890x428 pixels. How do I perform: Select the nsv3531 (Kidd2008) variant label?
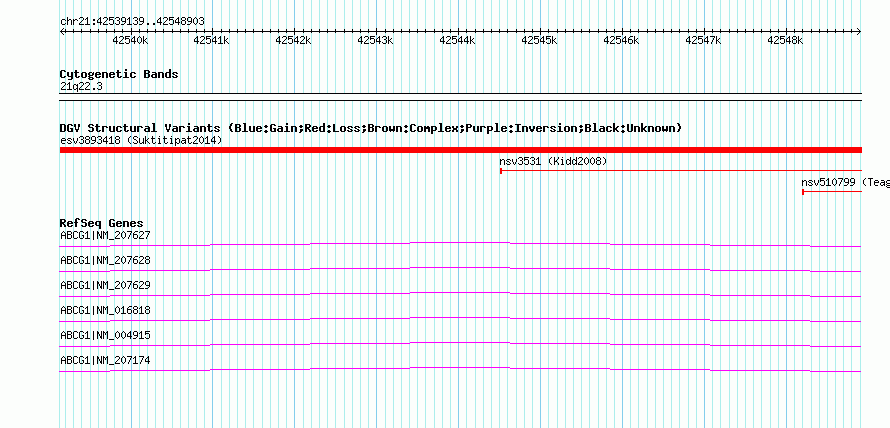553,162
